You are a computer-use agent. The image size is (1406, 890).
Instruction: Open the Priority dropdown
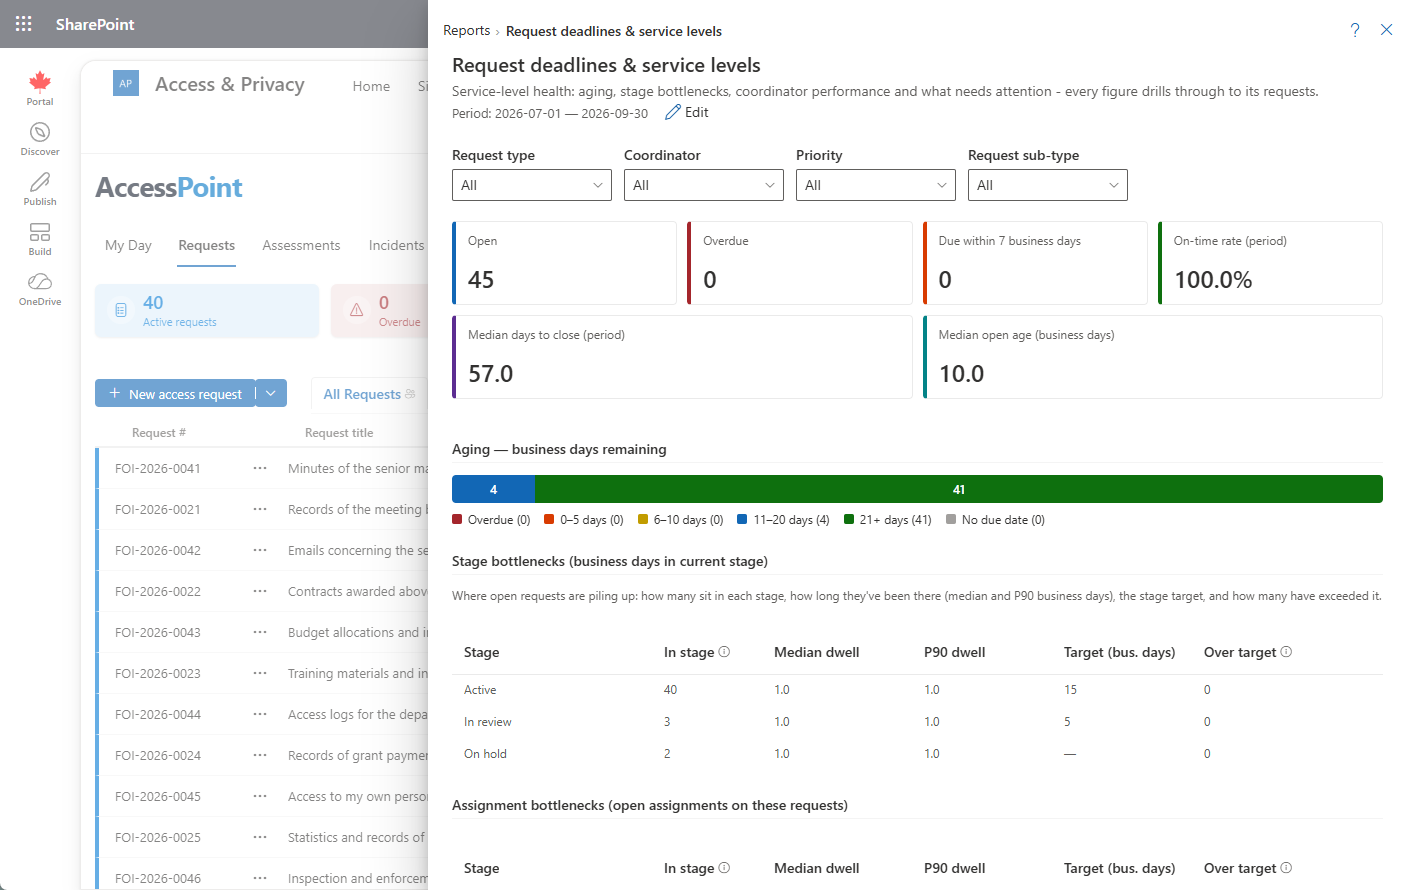(876, 185)
